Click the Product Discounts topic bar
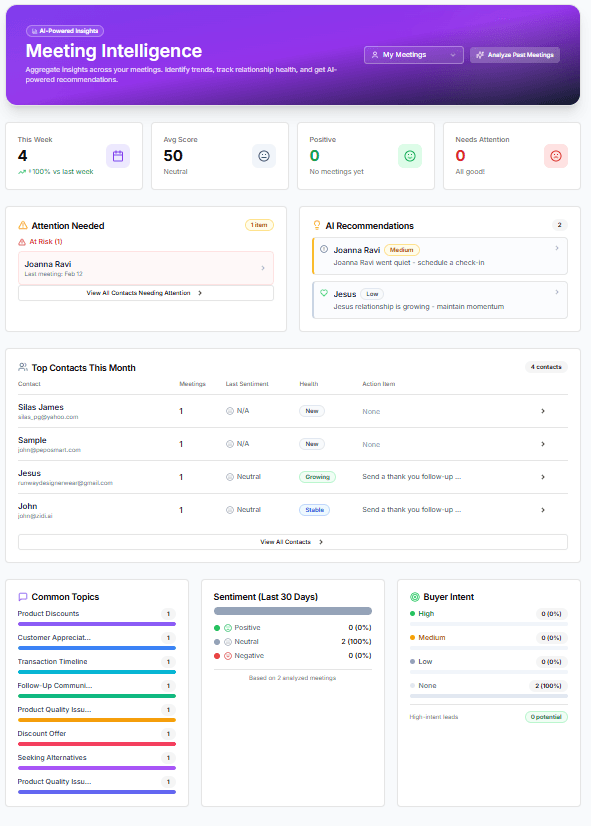591x826 pixels. 97,624
